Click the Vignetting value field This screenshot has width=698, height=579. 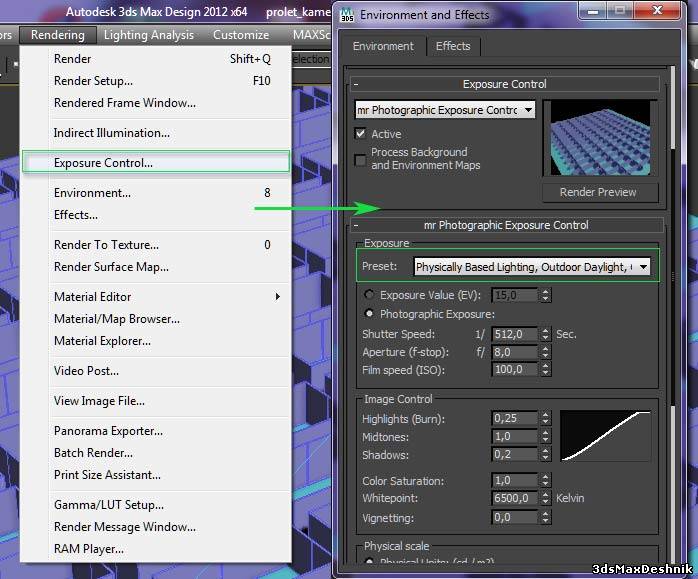(x=515, y=518)
